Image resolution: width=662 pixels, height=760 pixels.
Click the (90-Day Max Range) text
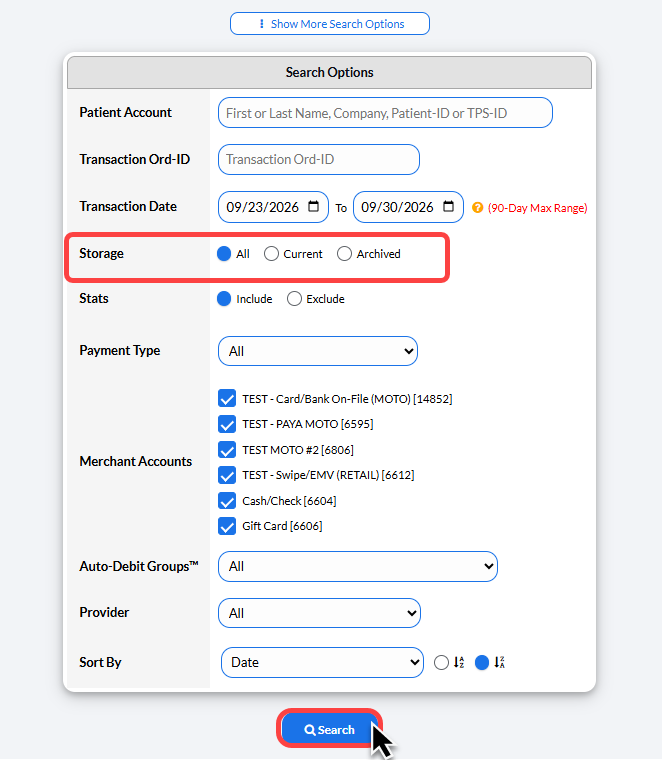pos(537,208)
